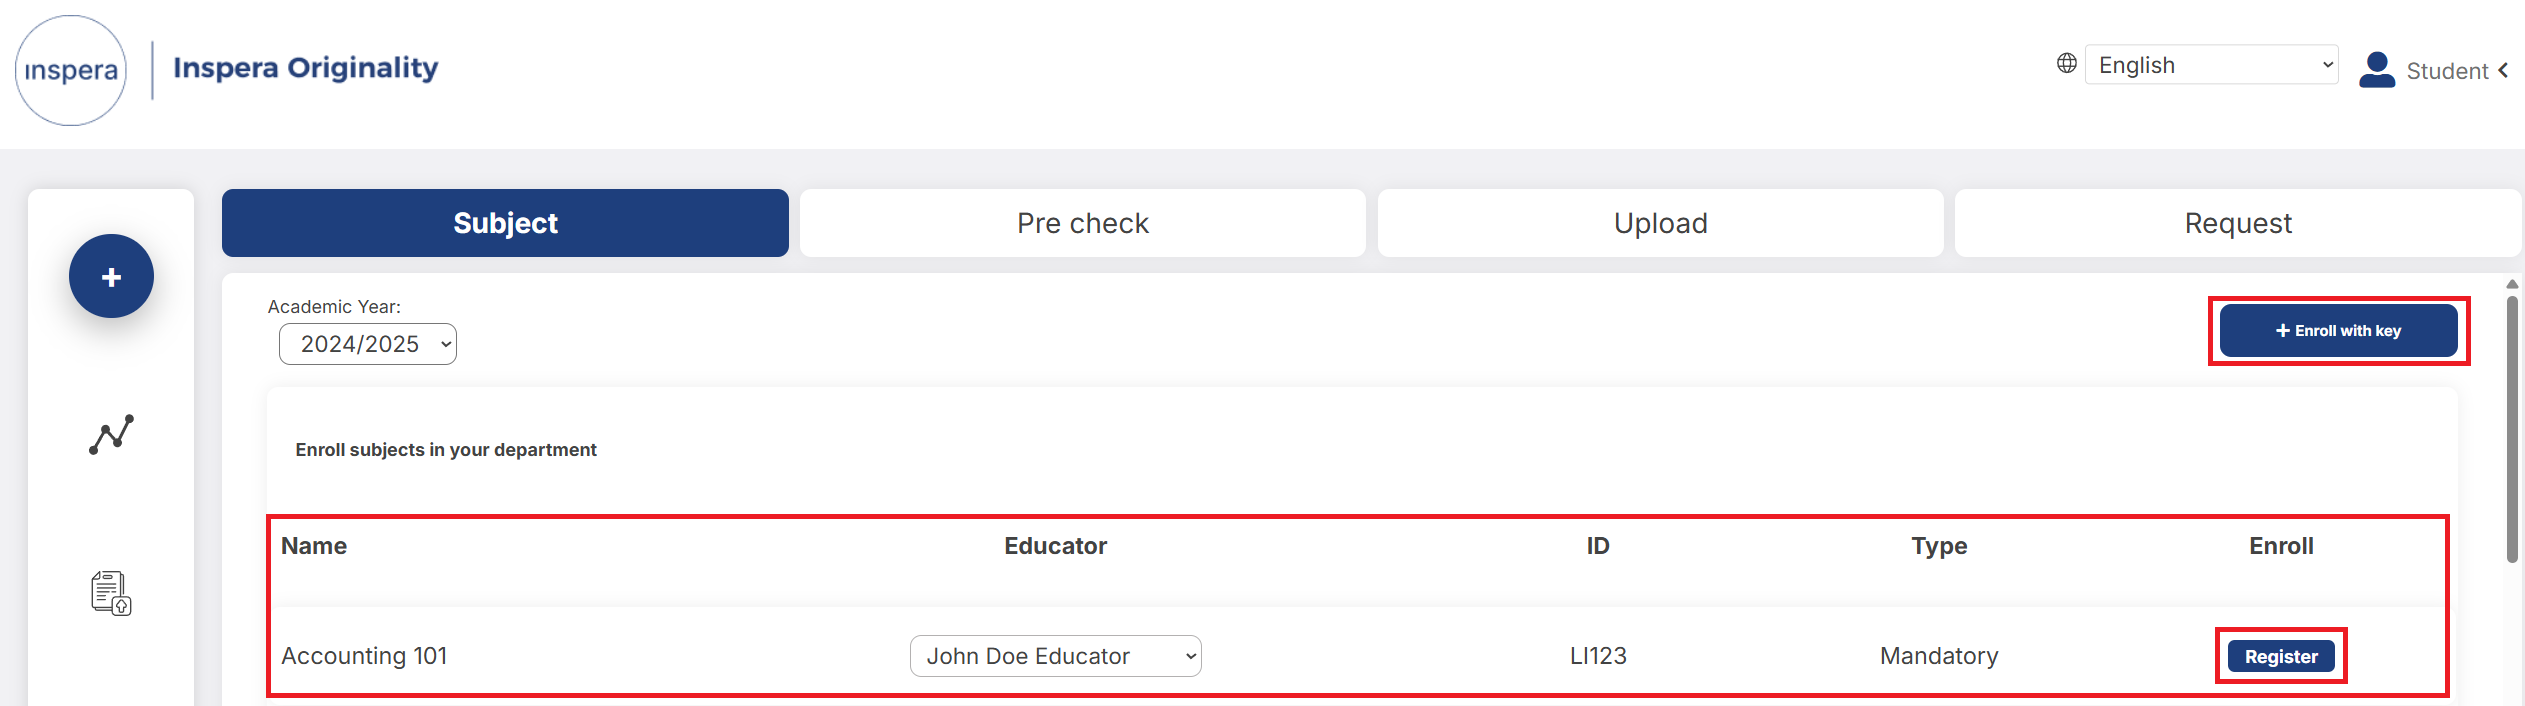Click the scrollbar up arrow
Viewport: 2525px width, 706px height.
[2512, 284]
